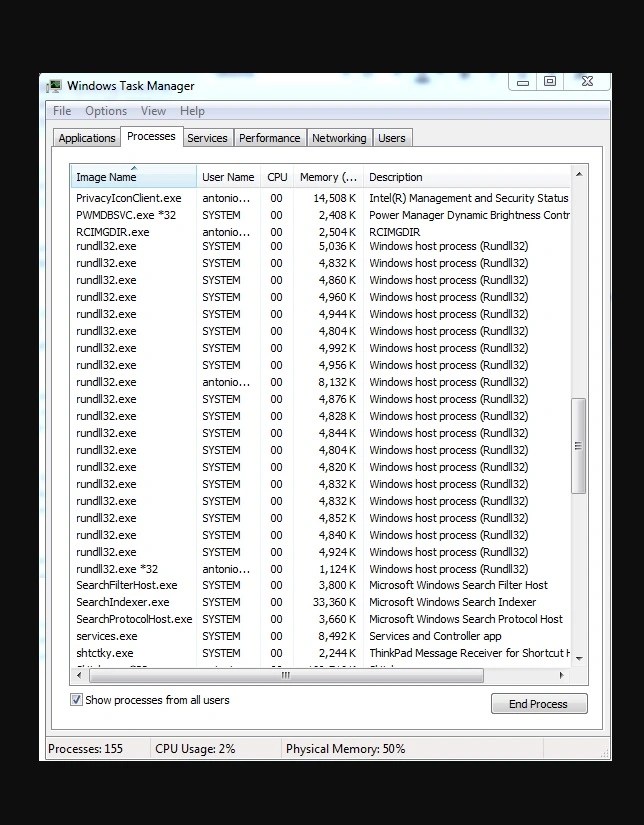The height and width of the screenshot is (825, 644).
Task: Sort by the Image Name column header
Action: click(x=134, y=177)
